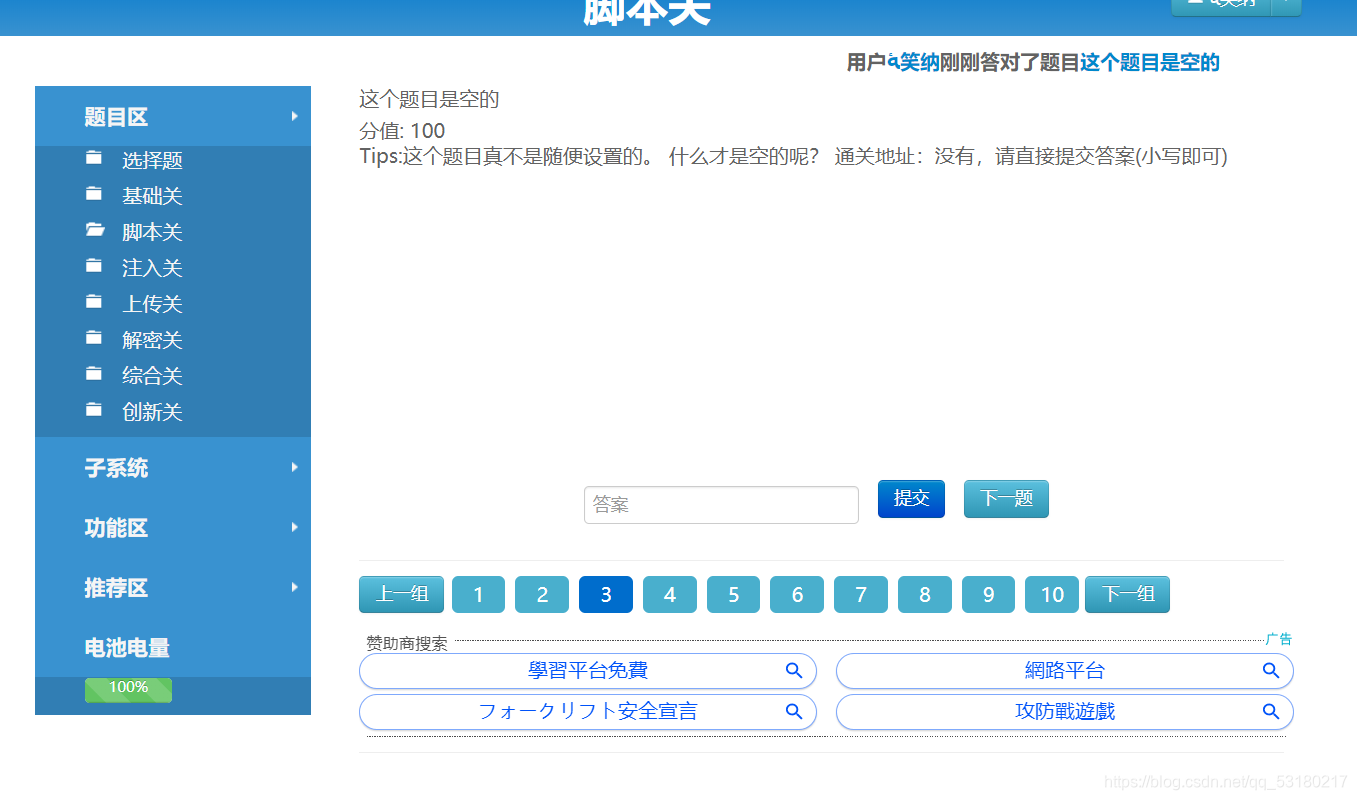Viewport: 1357px width, 800px height.
Task: Go to next question with 下一题
Action: (1006, 499)
